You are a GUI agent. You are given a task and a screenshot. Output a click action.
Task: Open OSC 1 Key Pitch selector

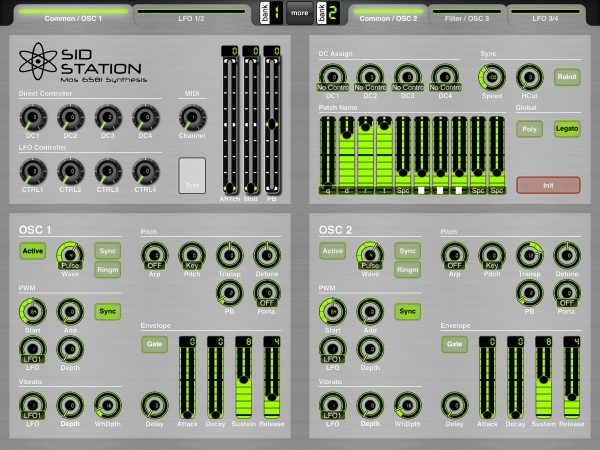192,256
